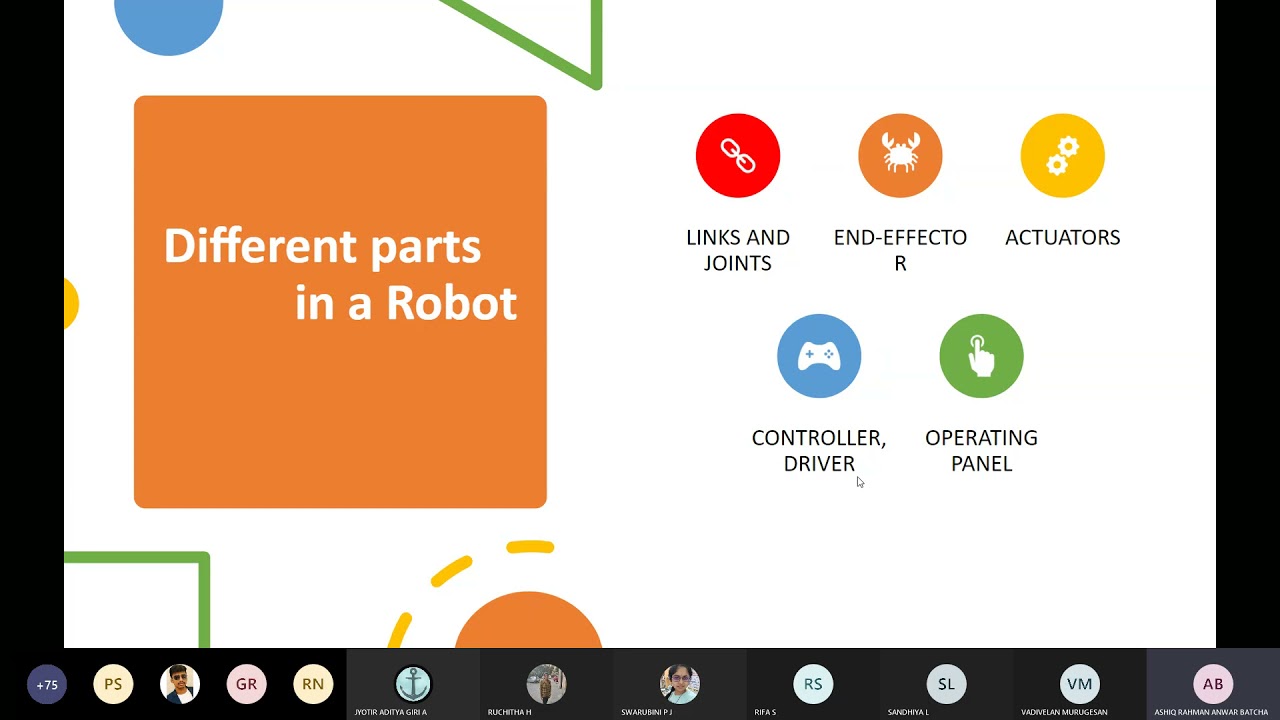Click the JYOTIR ADITYA GIRI A name label
1280x720 pixels.
(x=391, y=712)
